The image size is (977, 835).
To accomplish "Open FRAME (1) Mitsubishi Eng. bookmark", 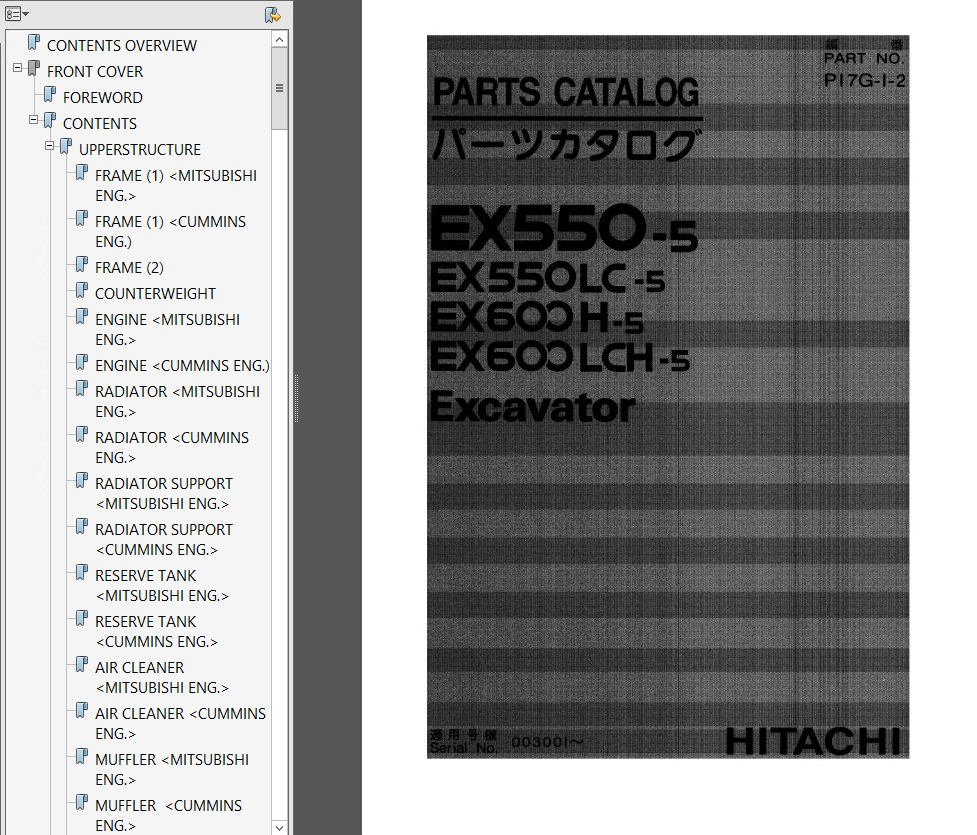I will tap(176, 186).
